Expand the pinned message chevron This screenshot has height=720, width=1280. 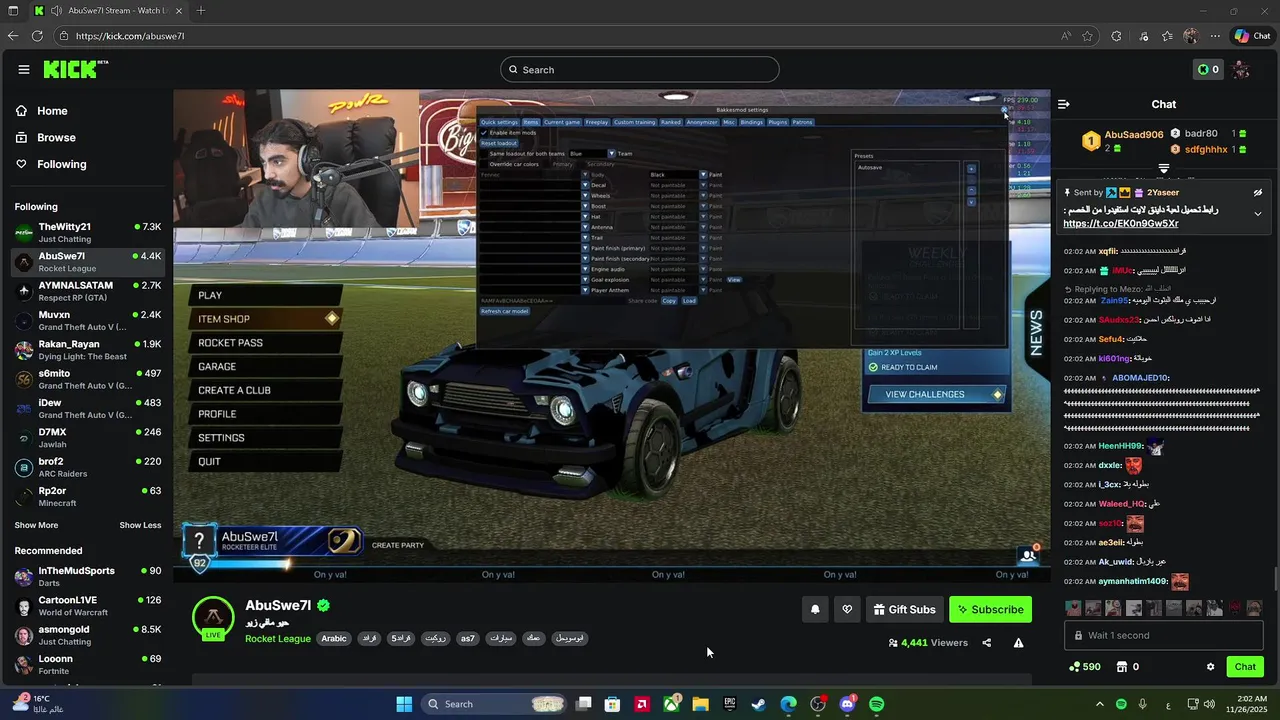[x=1258, y=213]
